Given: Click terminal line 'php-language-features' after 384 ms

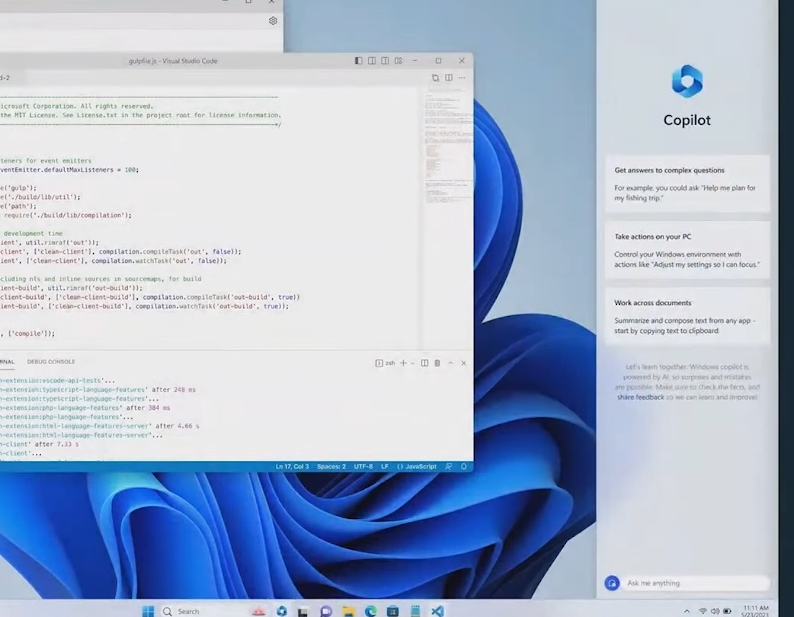Looking at the screenshot, I should (85, 408).
